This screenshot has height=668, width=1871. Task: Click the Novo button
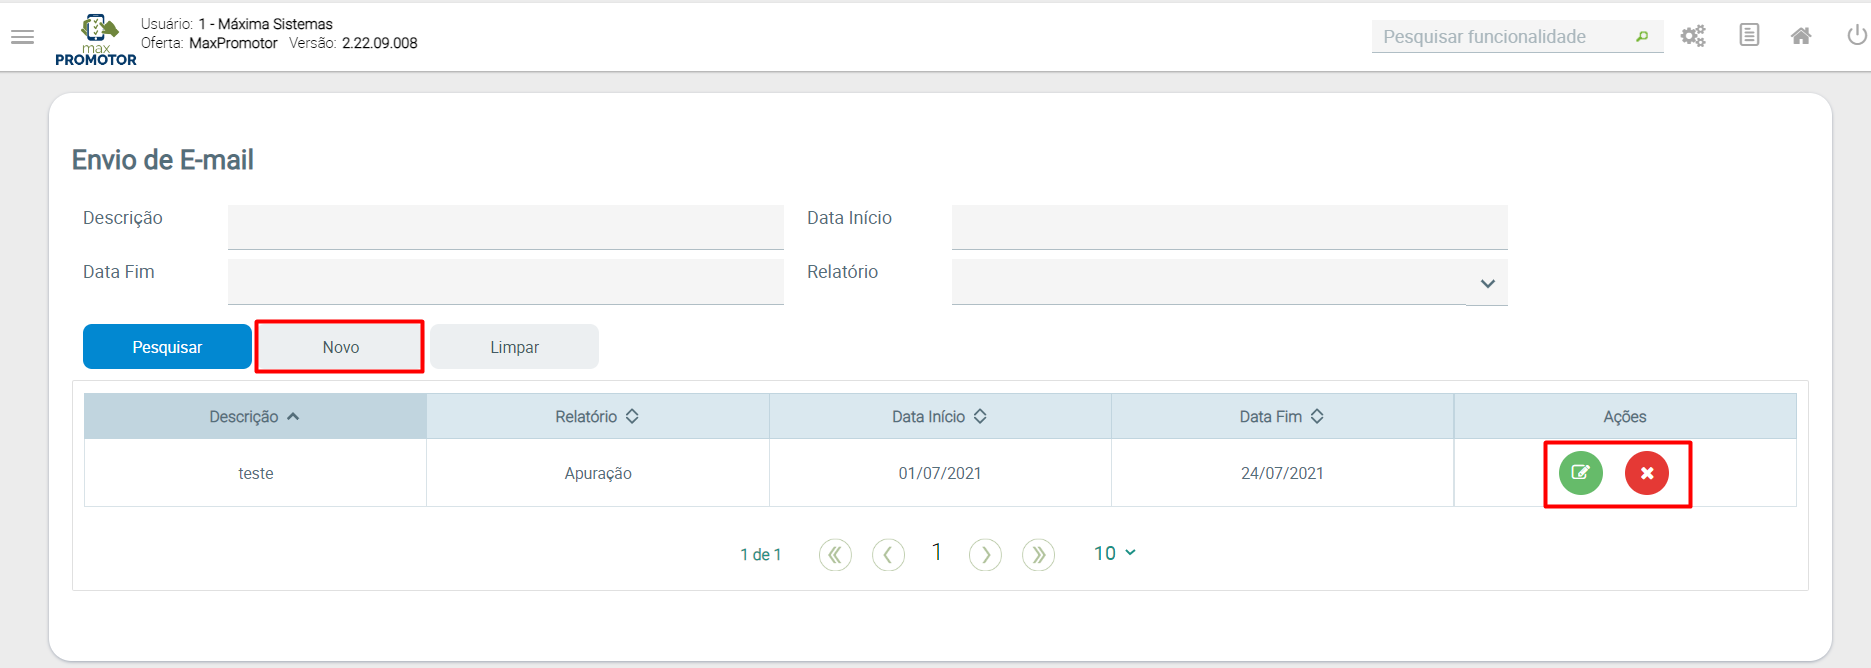(340, 347)
